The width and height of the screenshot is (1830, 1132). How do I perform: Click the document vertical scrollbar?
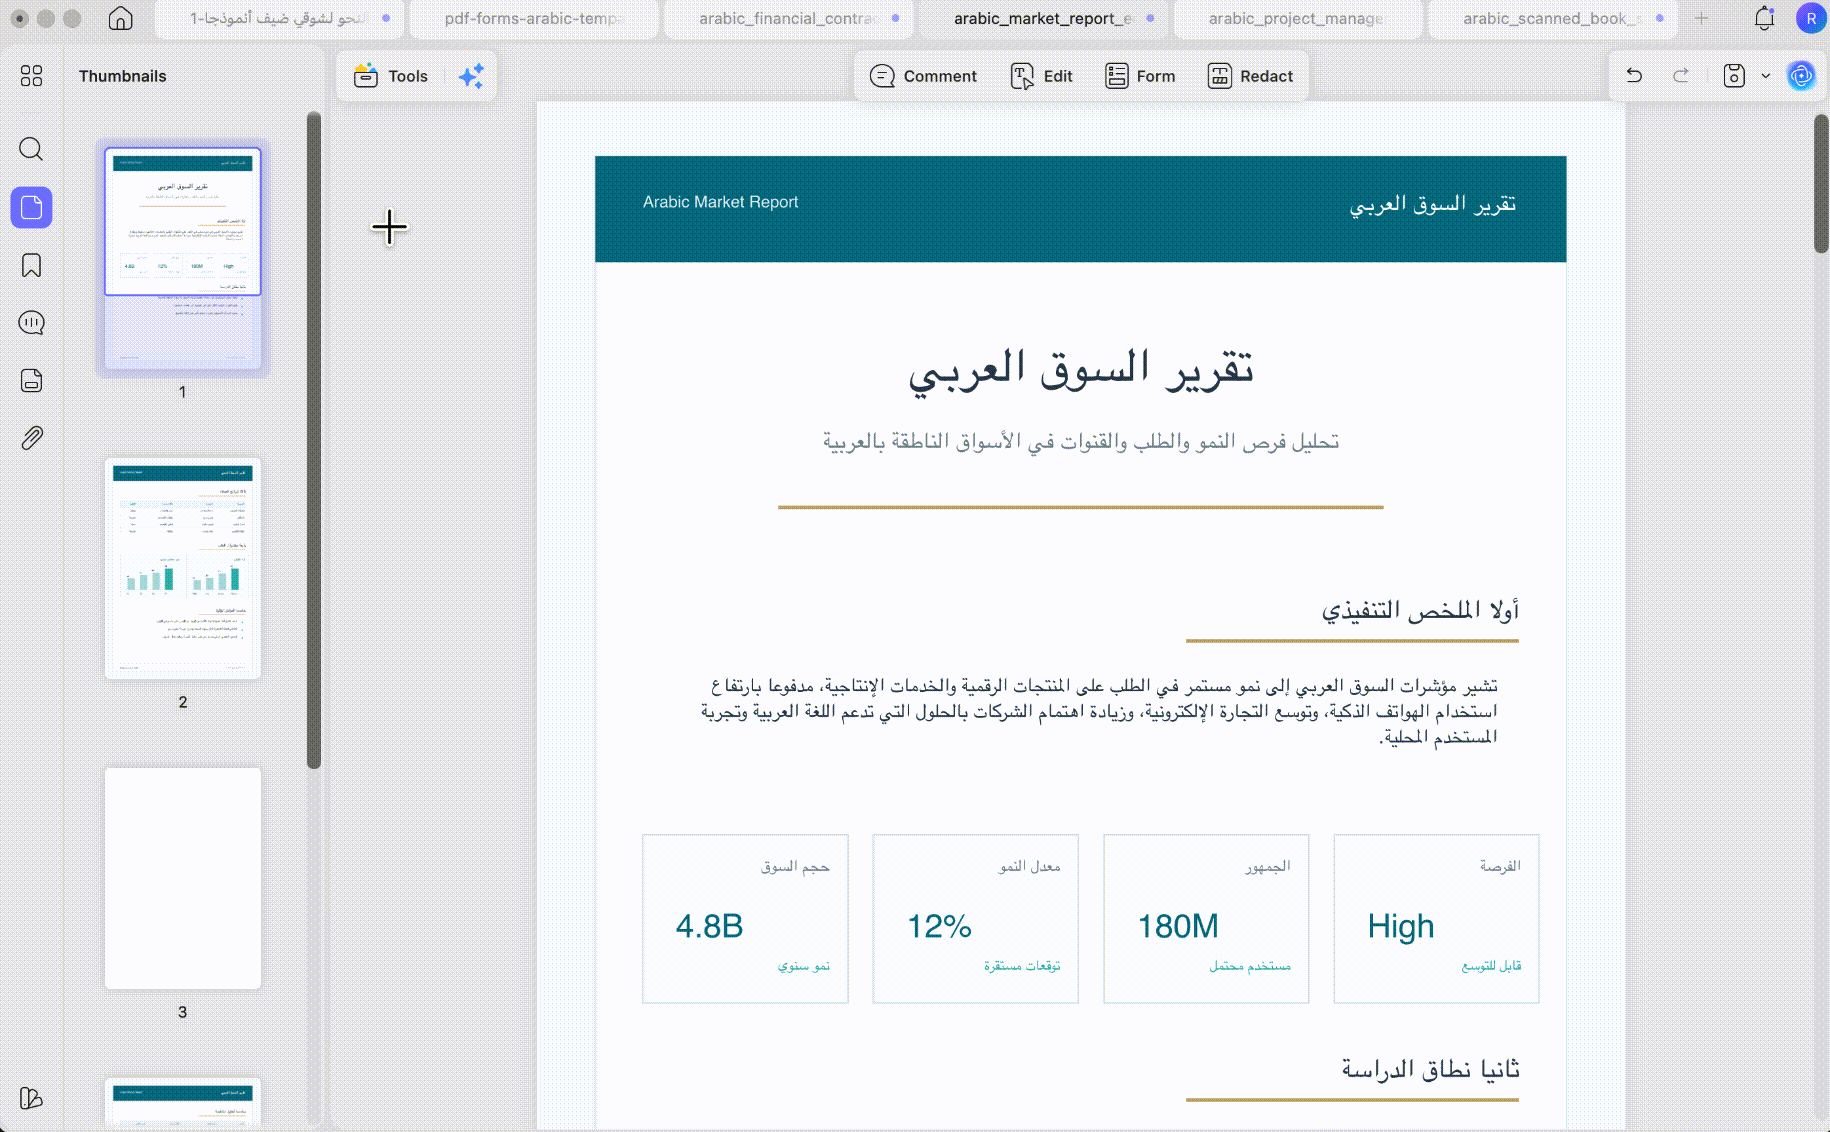tap(1821, 184)
